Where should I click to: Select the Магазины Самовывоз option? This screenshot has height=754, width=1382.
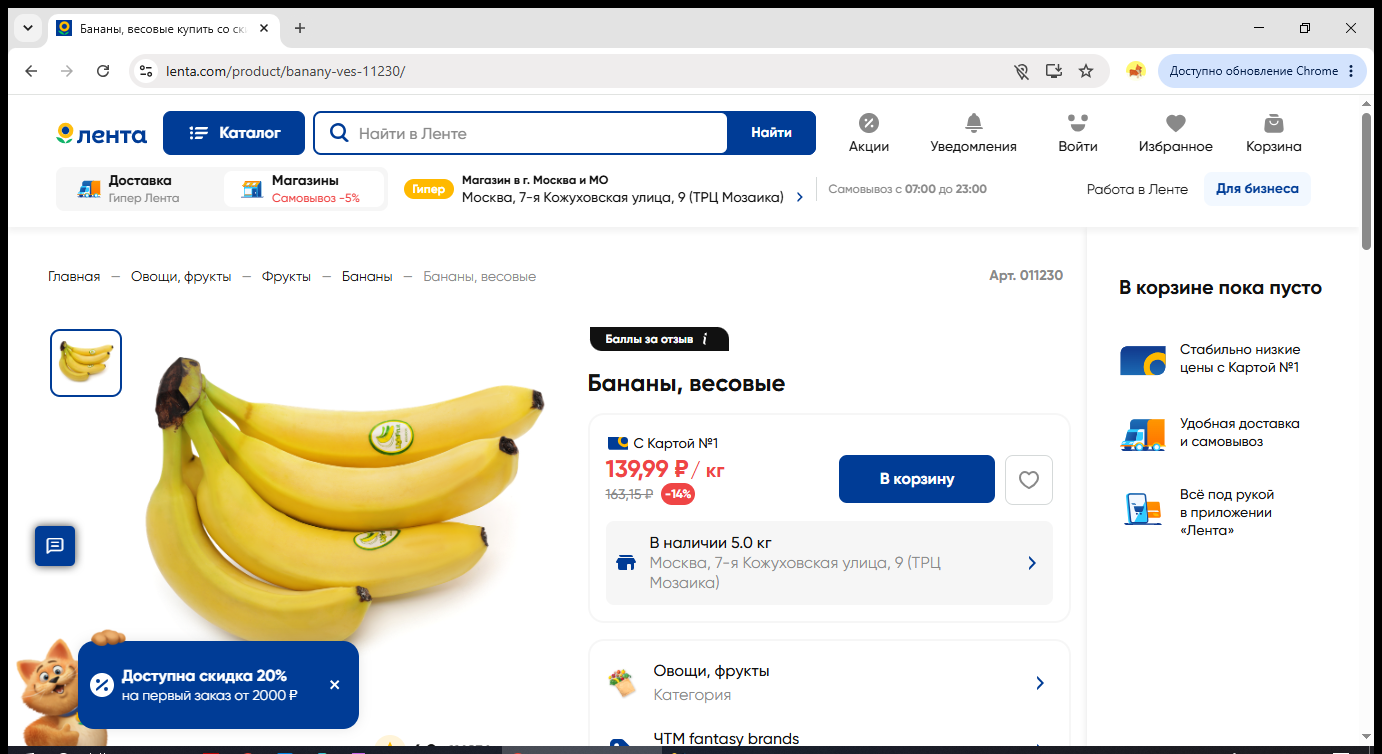(304, 189)
